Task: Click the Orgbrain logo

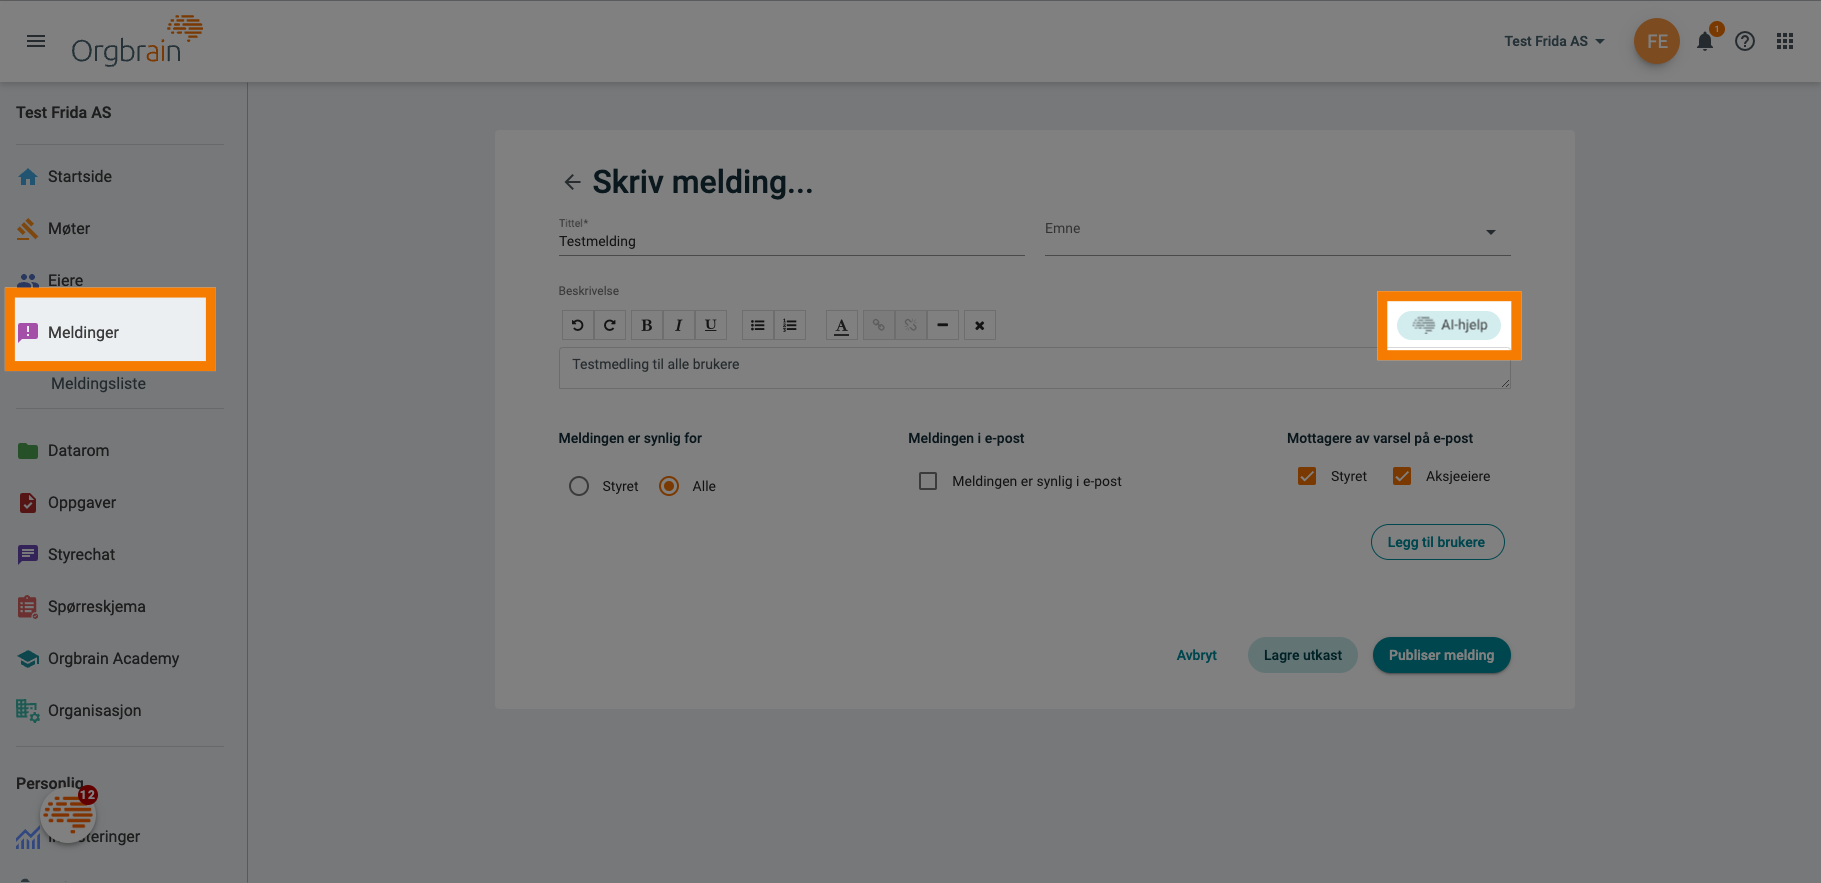Action: point(136,41)
